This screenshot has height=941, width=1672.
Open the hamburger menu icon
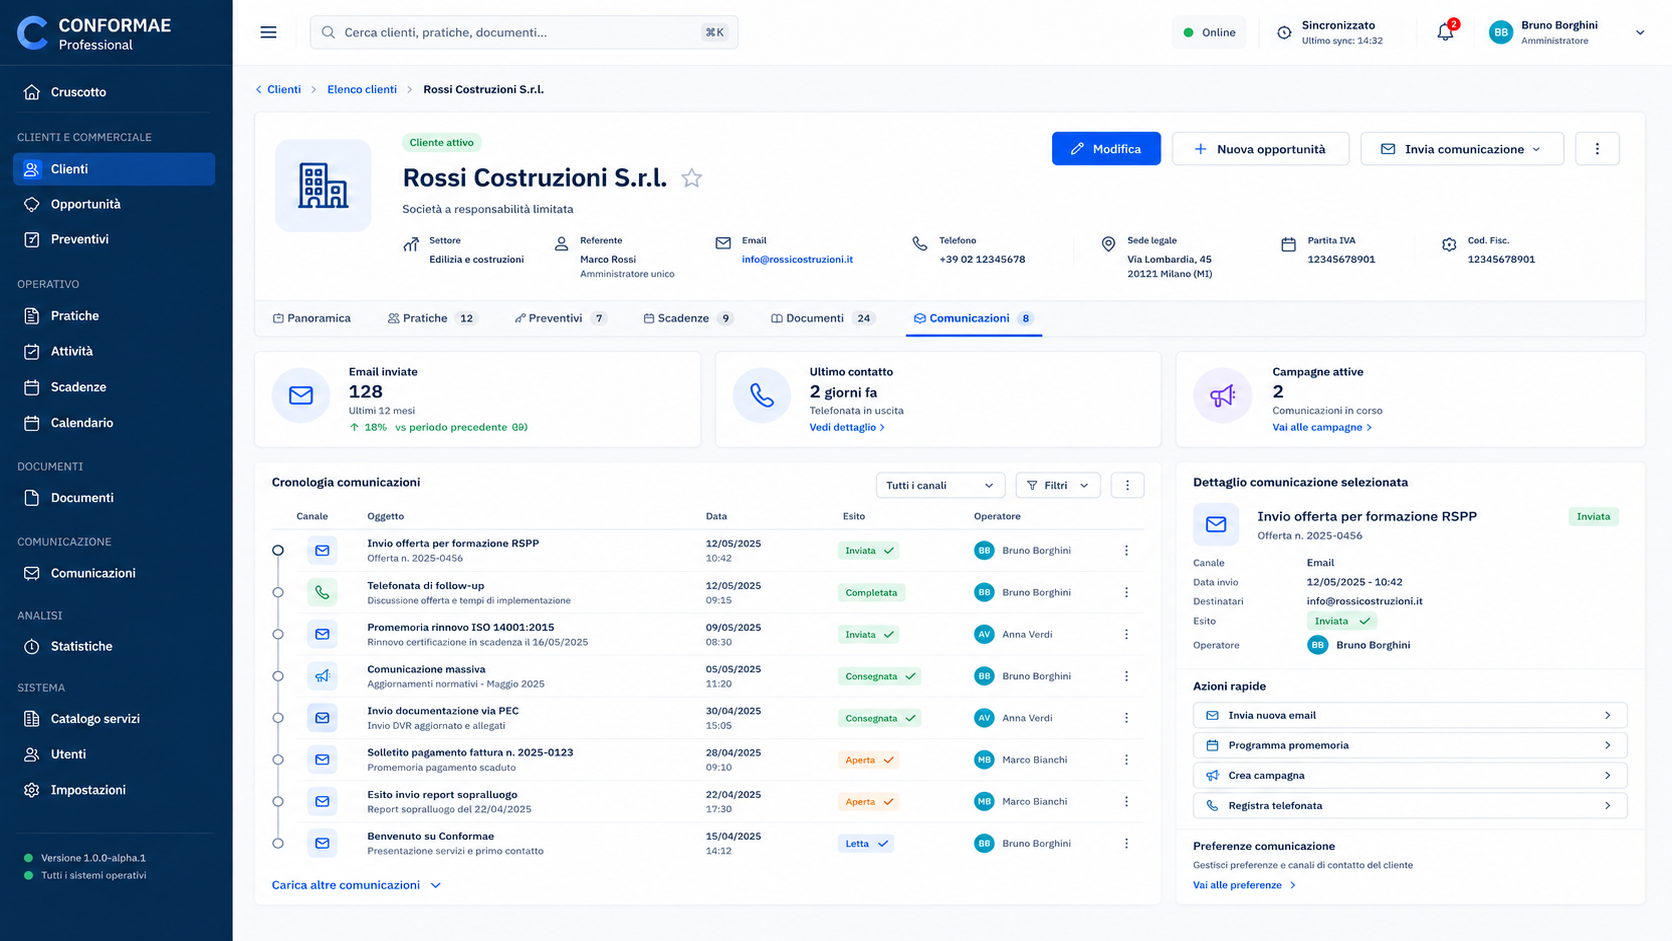coord(268,32)
